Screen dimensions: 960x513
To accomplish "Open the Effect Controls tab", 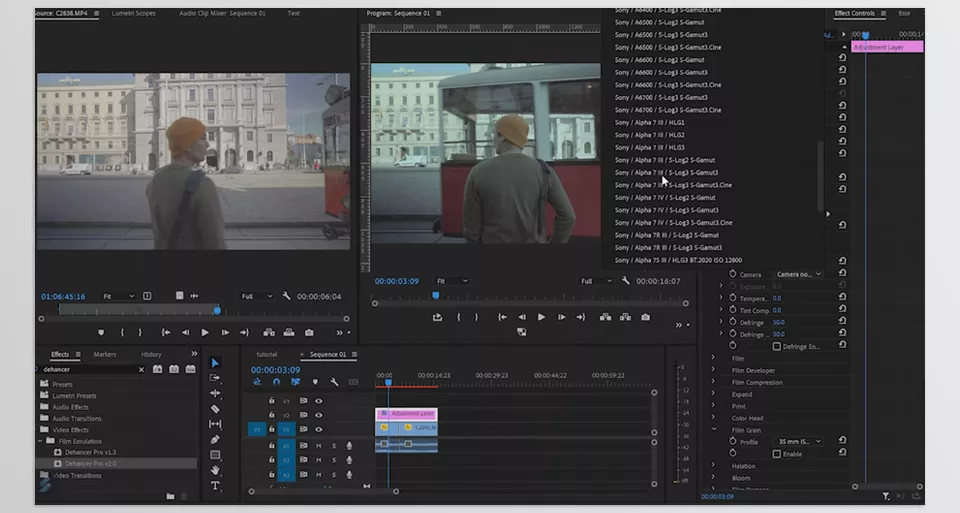I will pyautogui.click(x=855, y=13).
